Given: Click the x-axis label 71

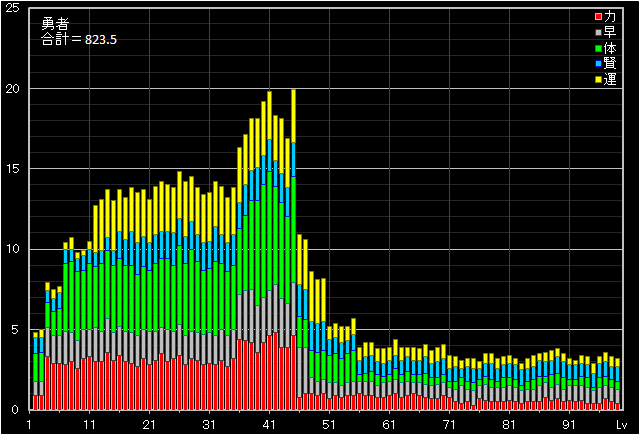Looking at the screenshot, I should click(449, 425).
